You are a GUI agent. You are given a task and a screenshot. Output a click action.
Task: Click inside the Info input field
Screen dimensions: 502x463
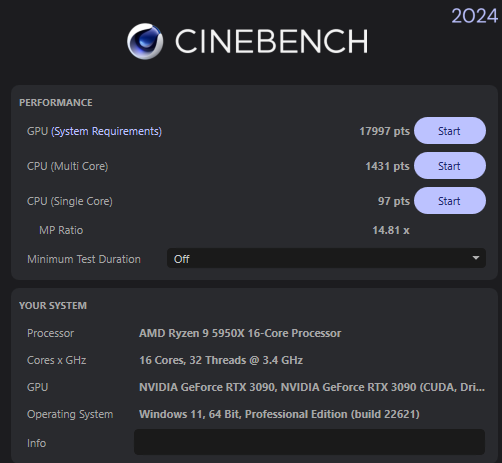(x=309, y=442)
